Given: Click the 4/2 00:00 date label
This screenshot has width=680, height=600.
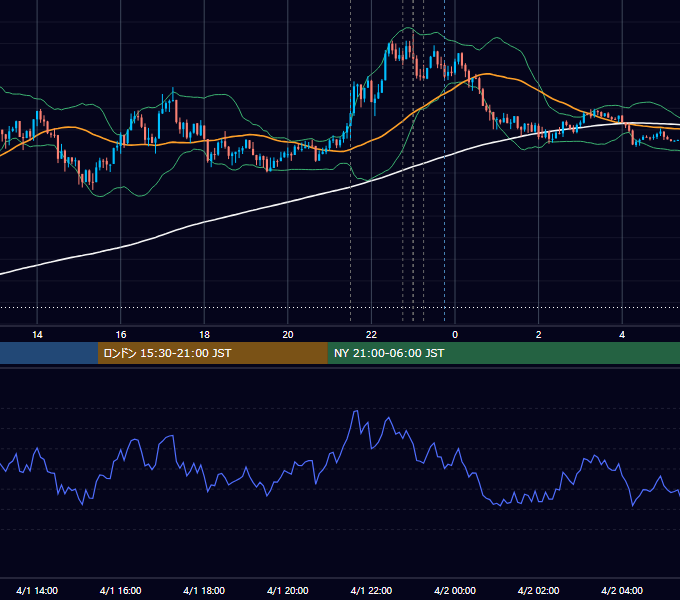Looking at the screenshot, I should pos(455,590).
